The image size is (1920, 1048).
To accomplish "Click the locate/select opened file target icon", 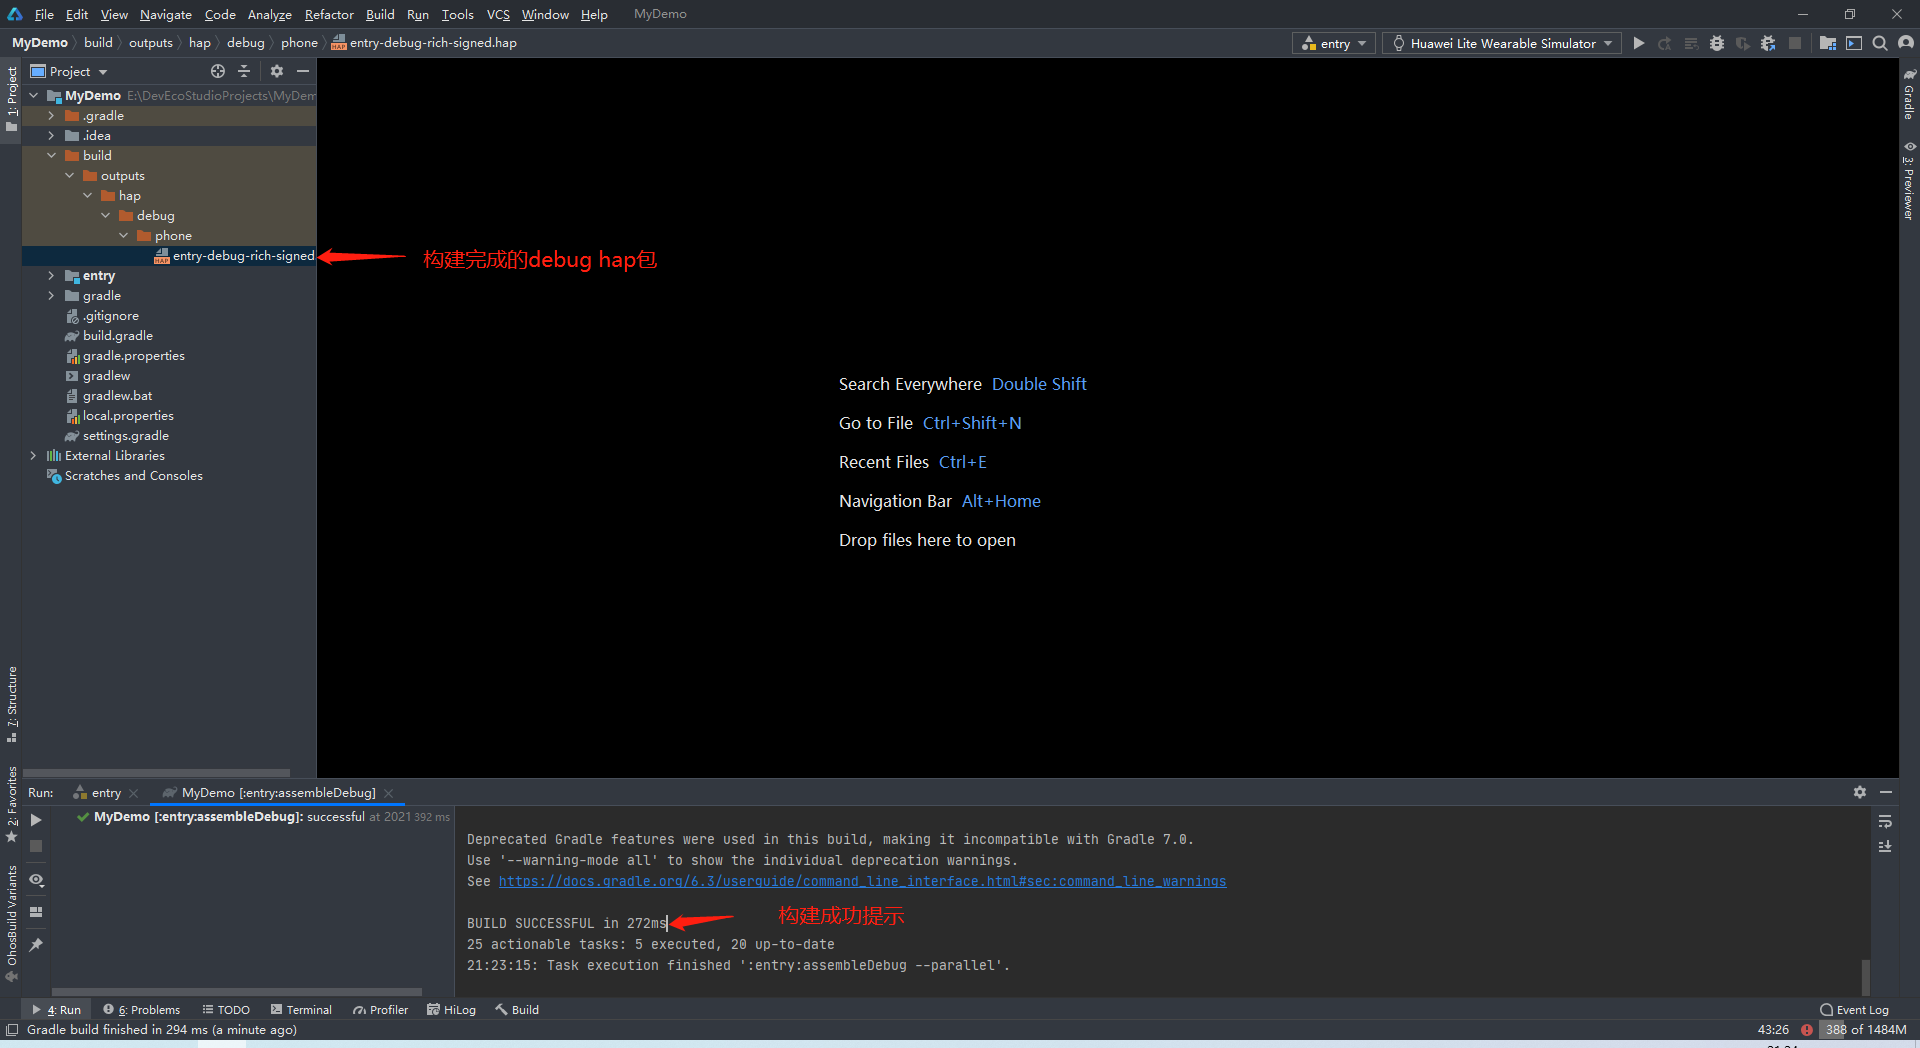I will (x=218, y=71).
